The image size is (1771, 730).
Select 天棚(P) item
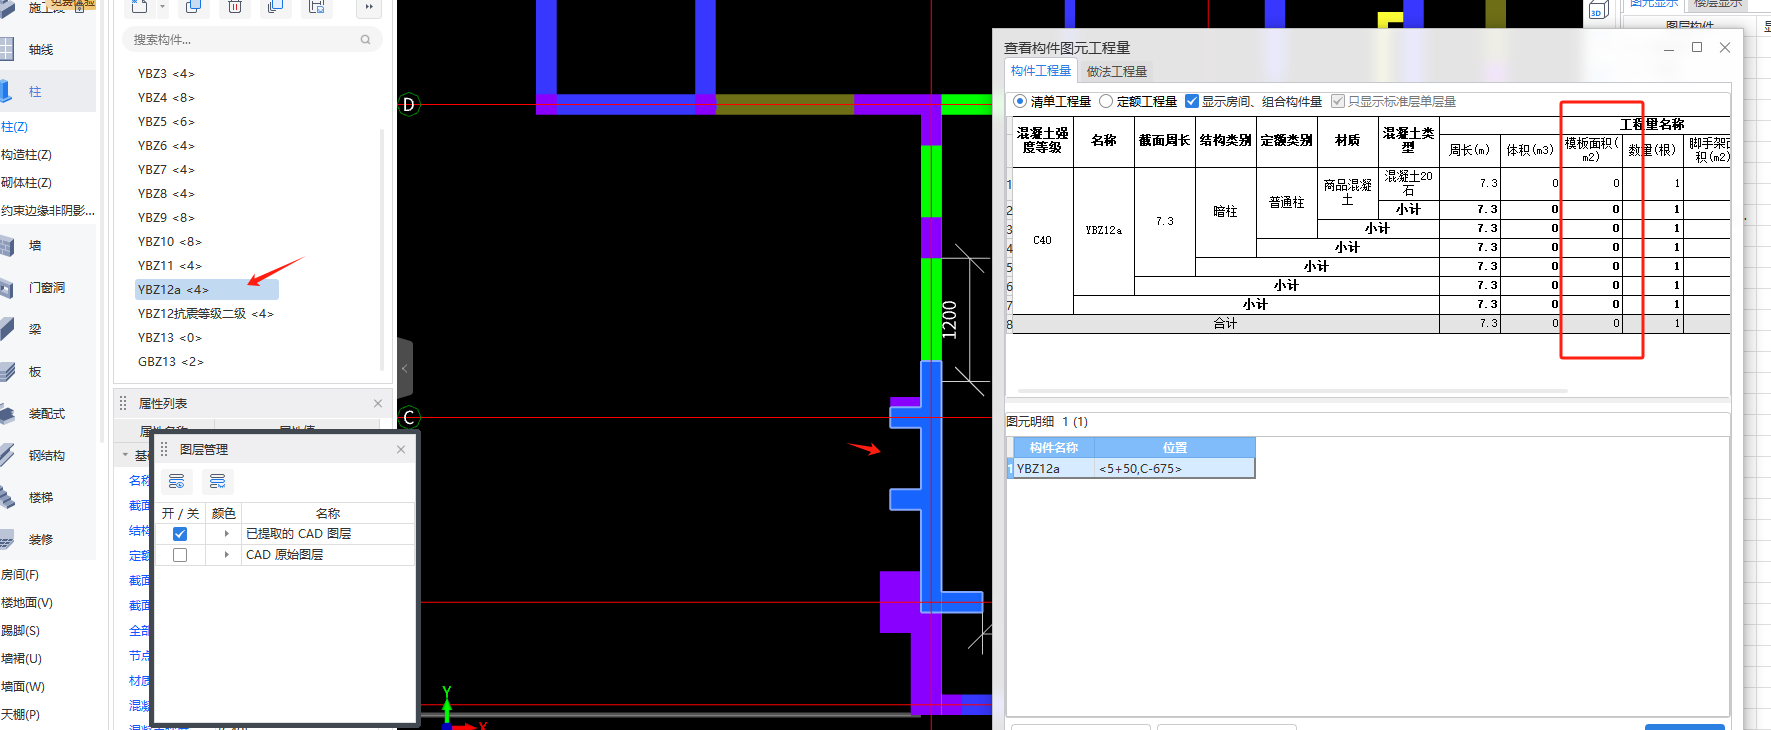[20, 715]
